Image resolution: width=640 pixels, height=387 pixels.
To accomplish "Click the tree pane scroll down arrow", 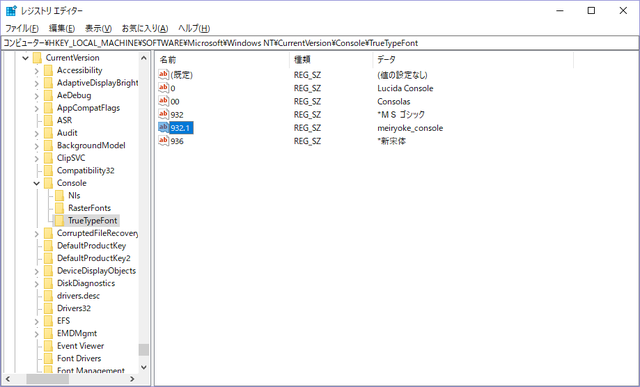I will (x=144, y=367).
